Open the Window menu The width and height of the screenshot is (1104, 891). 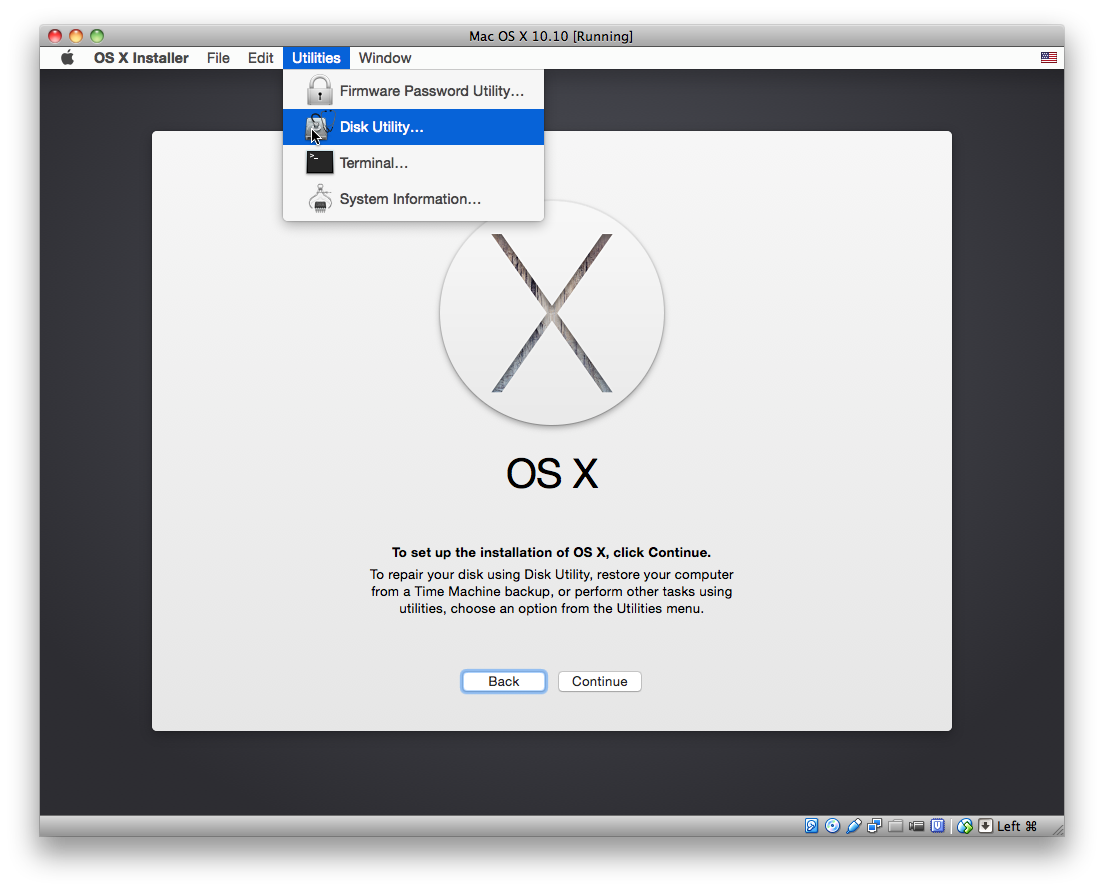(384, 58)
